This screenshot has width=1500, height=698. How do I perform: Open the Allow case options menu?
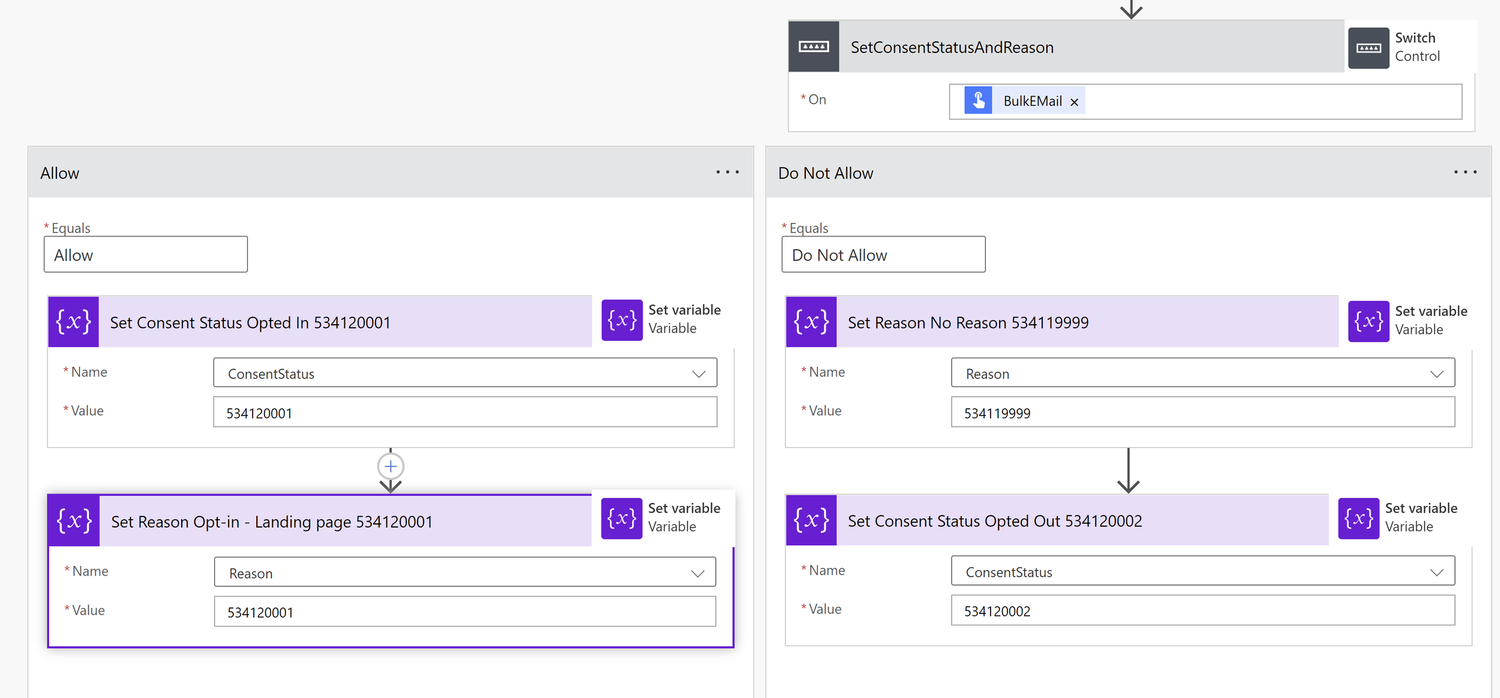pos(727,172)
